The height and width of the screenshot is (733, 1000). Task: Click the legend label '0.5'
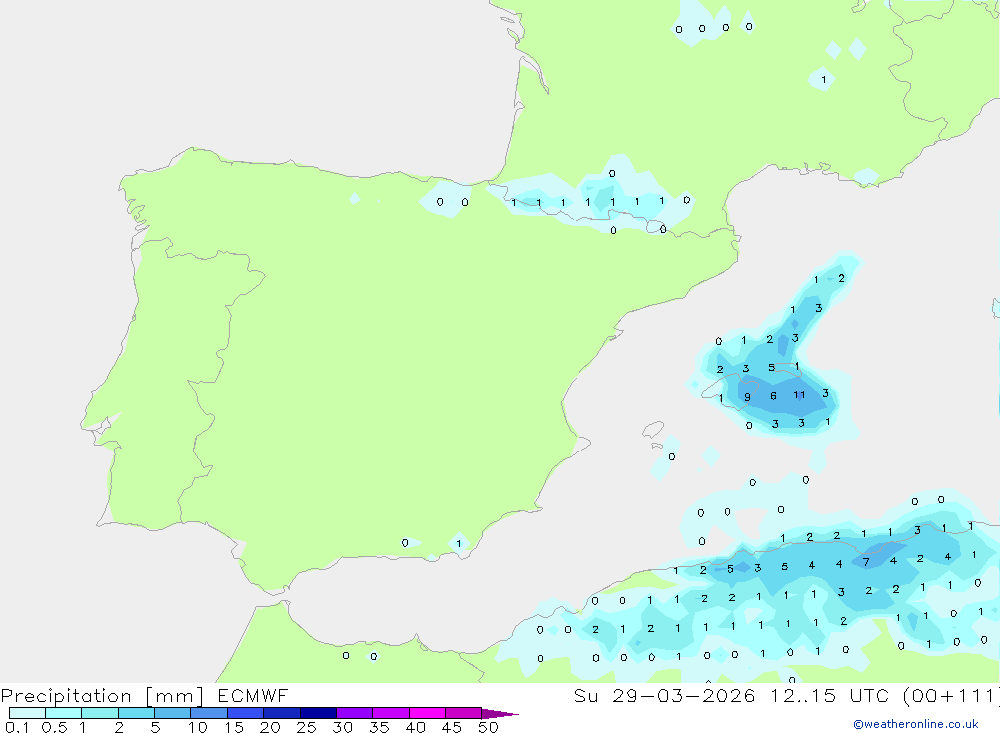pos(54,727)
